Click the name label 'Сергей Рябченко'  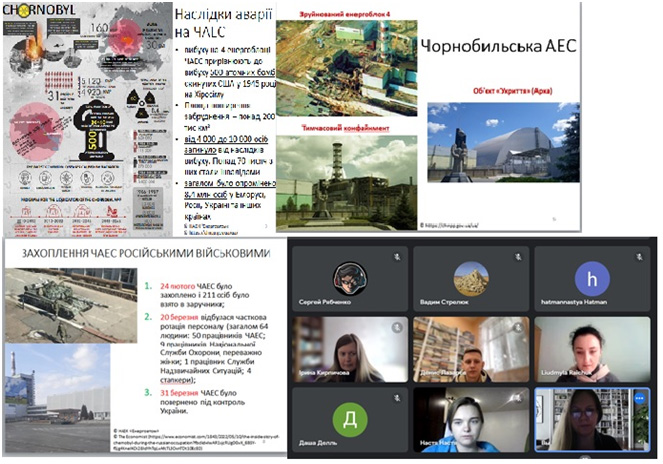(325, 302)
